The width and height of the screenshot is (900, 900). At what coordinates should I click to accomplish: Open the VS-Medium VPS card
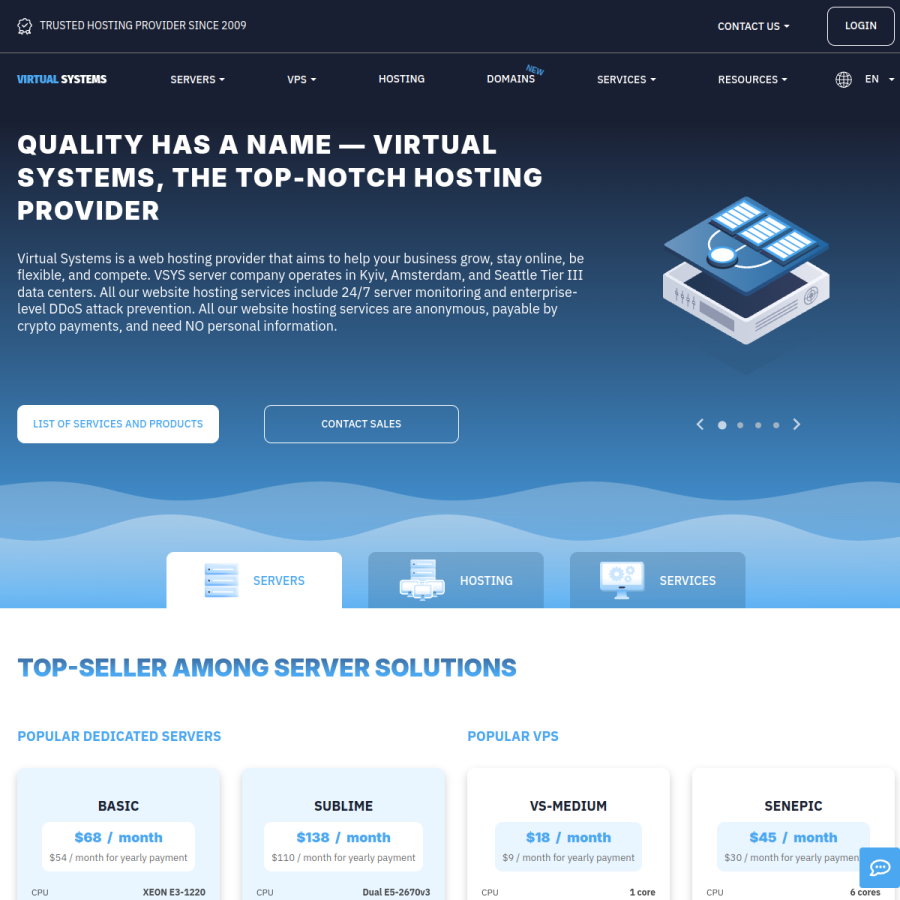click(568, 834)
